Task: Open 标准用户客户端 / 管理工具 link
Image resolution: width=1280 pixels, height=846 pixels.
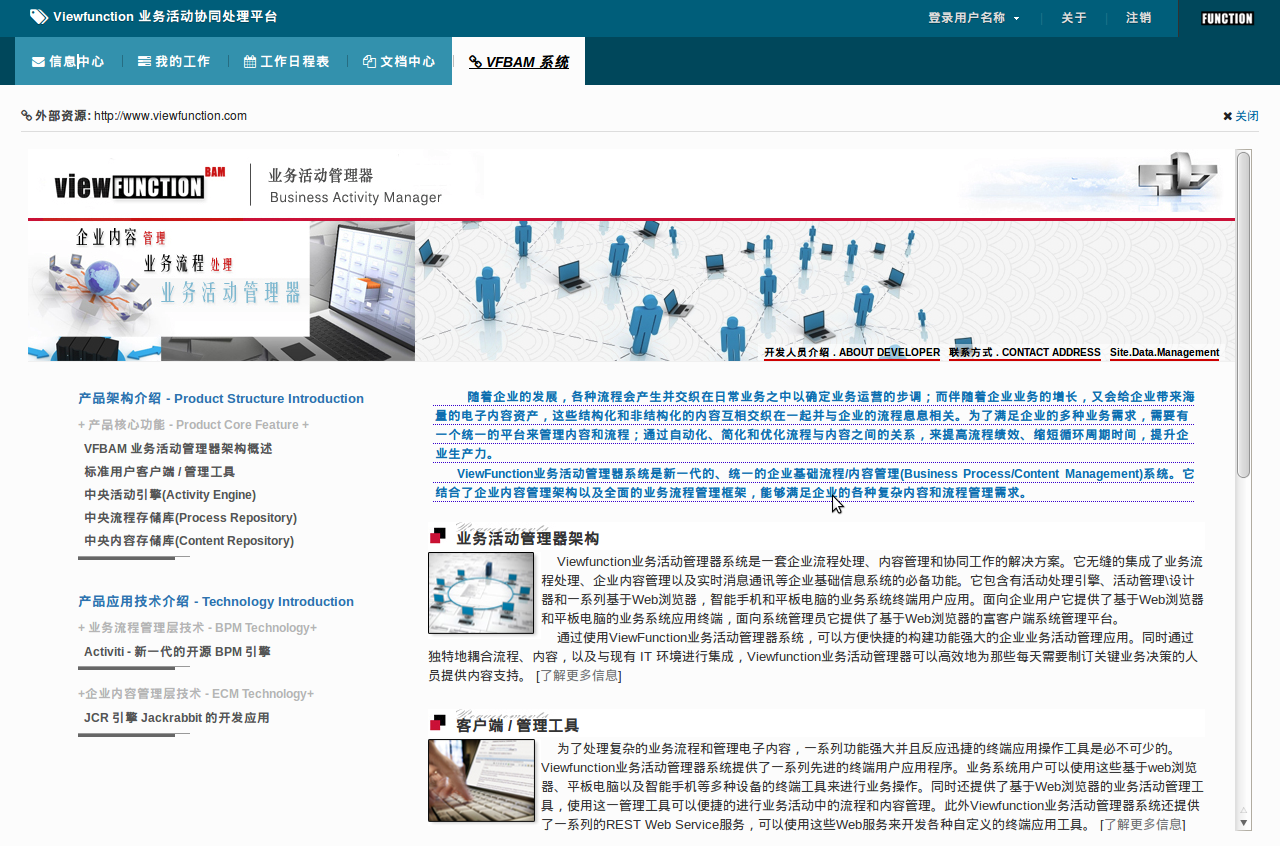Action: (160, 472)
